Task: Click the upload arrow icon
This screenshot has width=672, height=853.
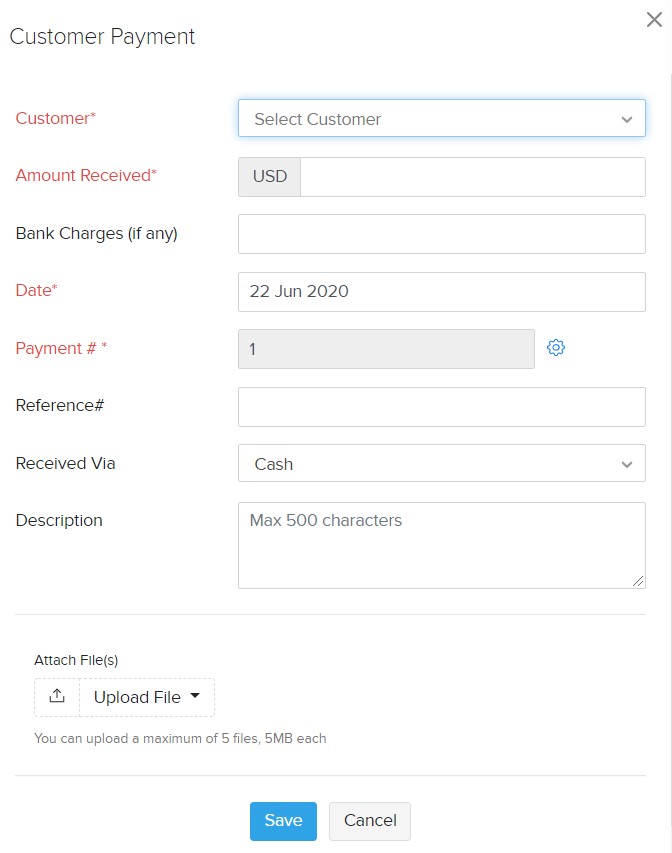Action: point(57,696)
